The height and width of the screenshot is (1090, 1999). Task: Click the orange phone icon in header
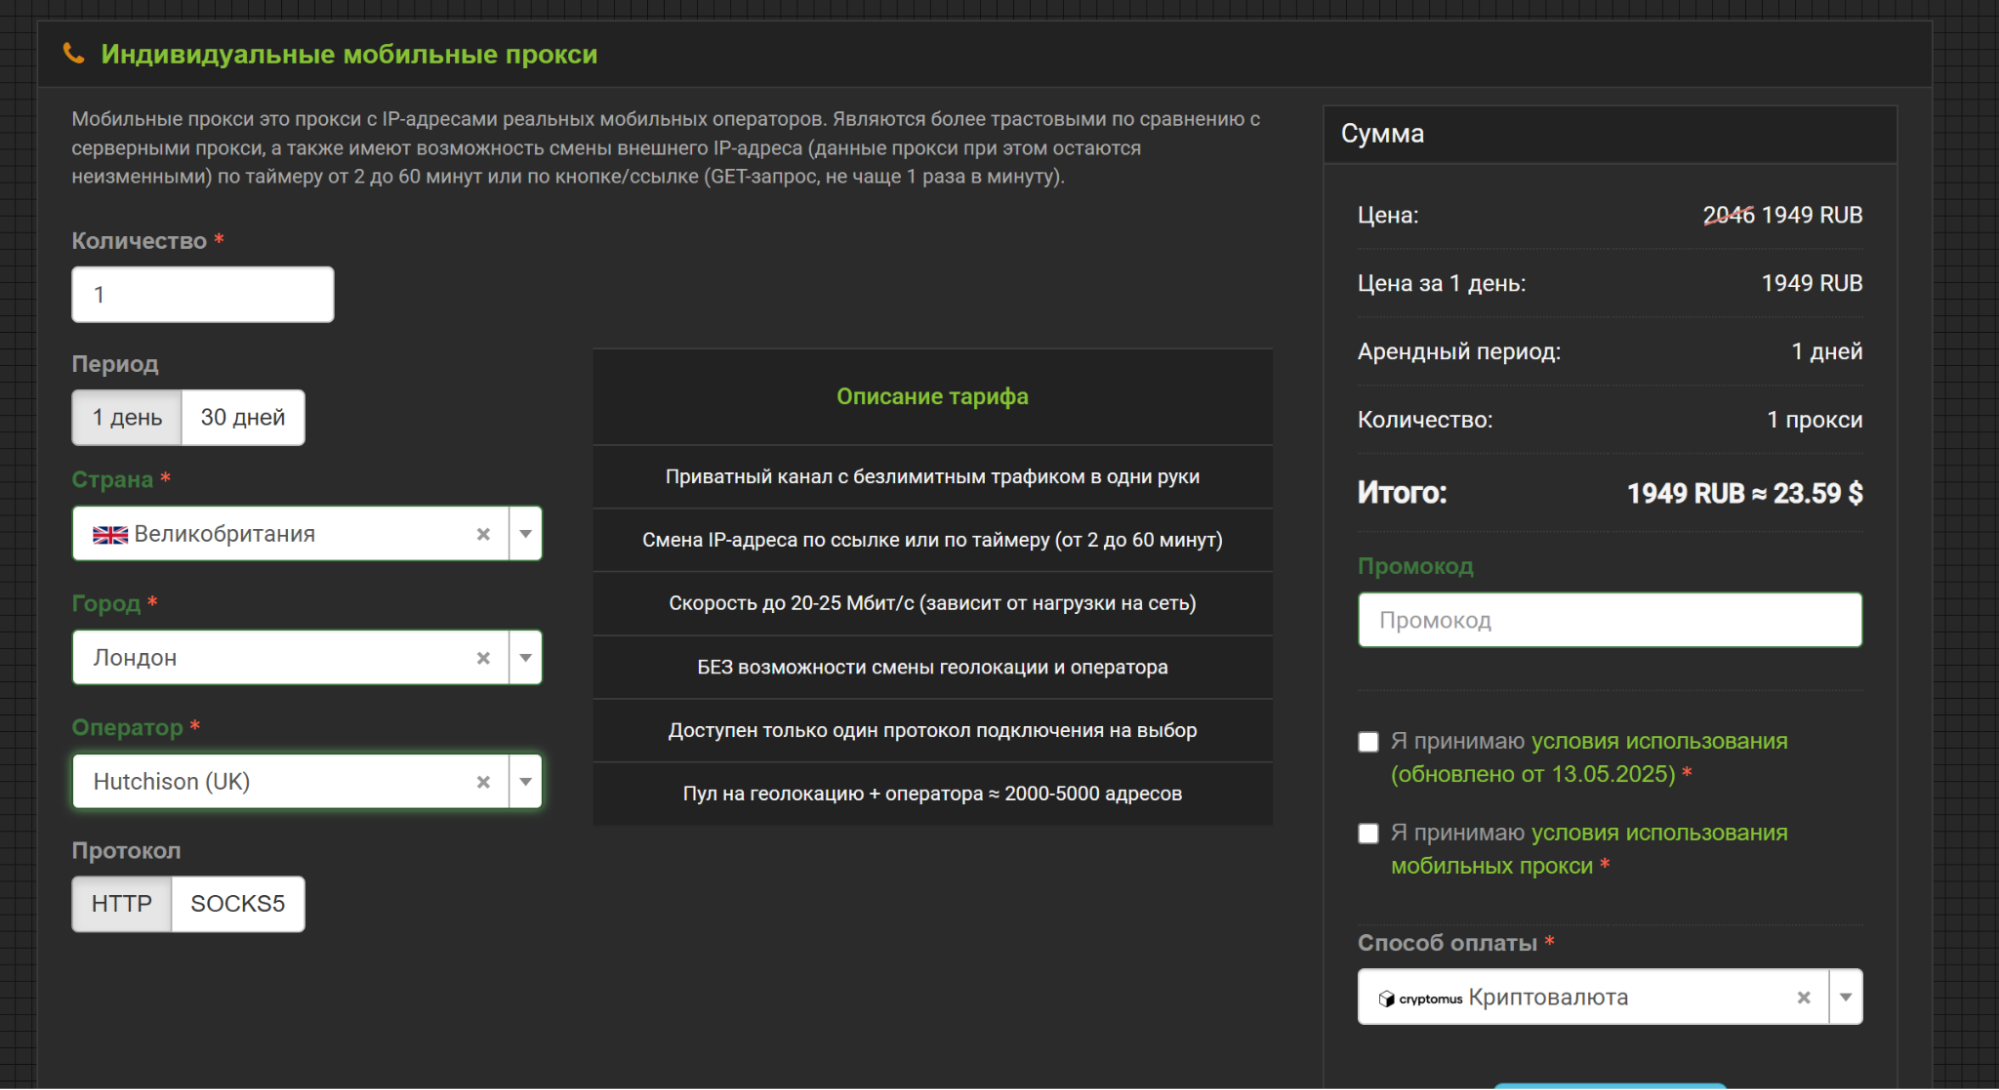coord(73,53)
